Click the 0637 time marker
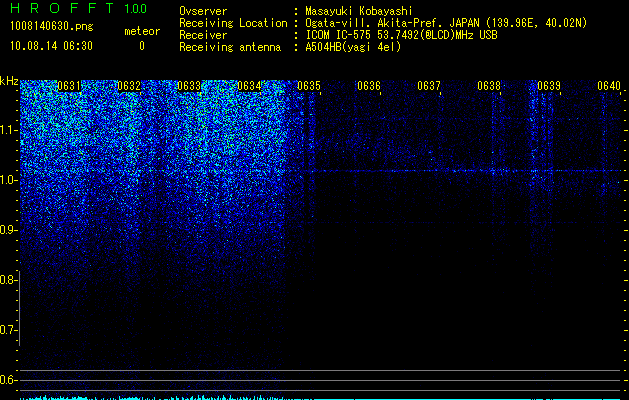The image size is (629, 400). (429, 86)
